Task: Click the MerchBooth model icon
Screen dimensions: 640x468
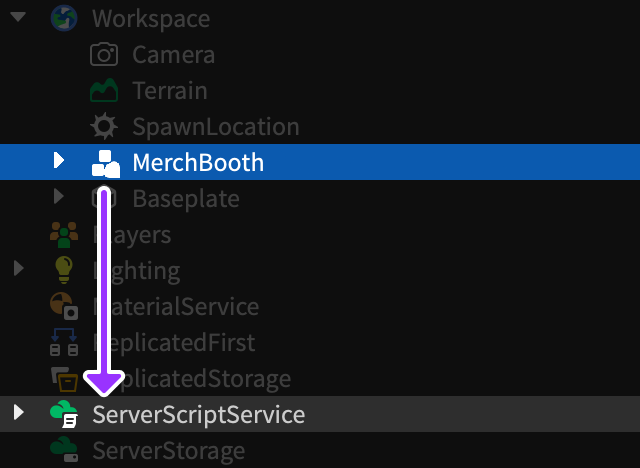Action: (x=105, y=162)
